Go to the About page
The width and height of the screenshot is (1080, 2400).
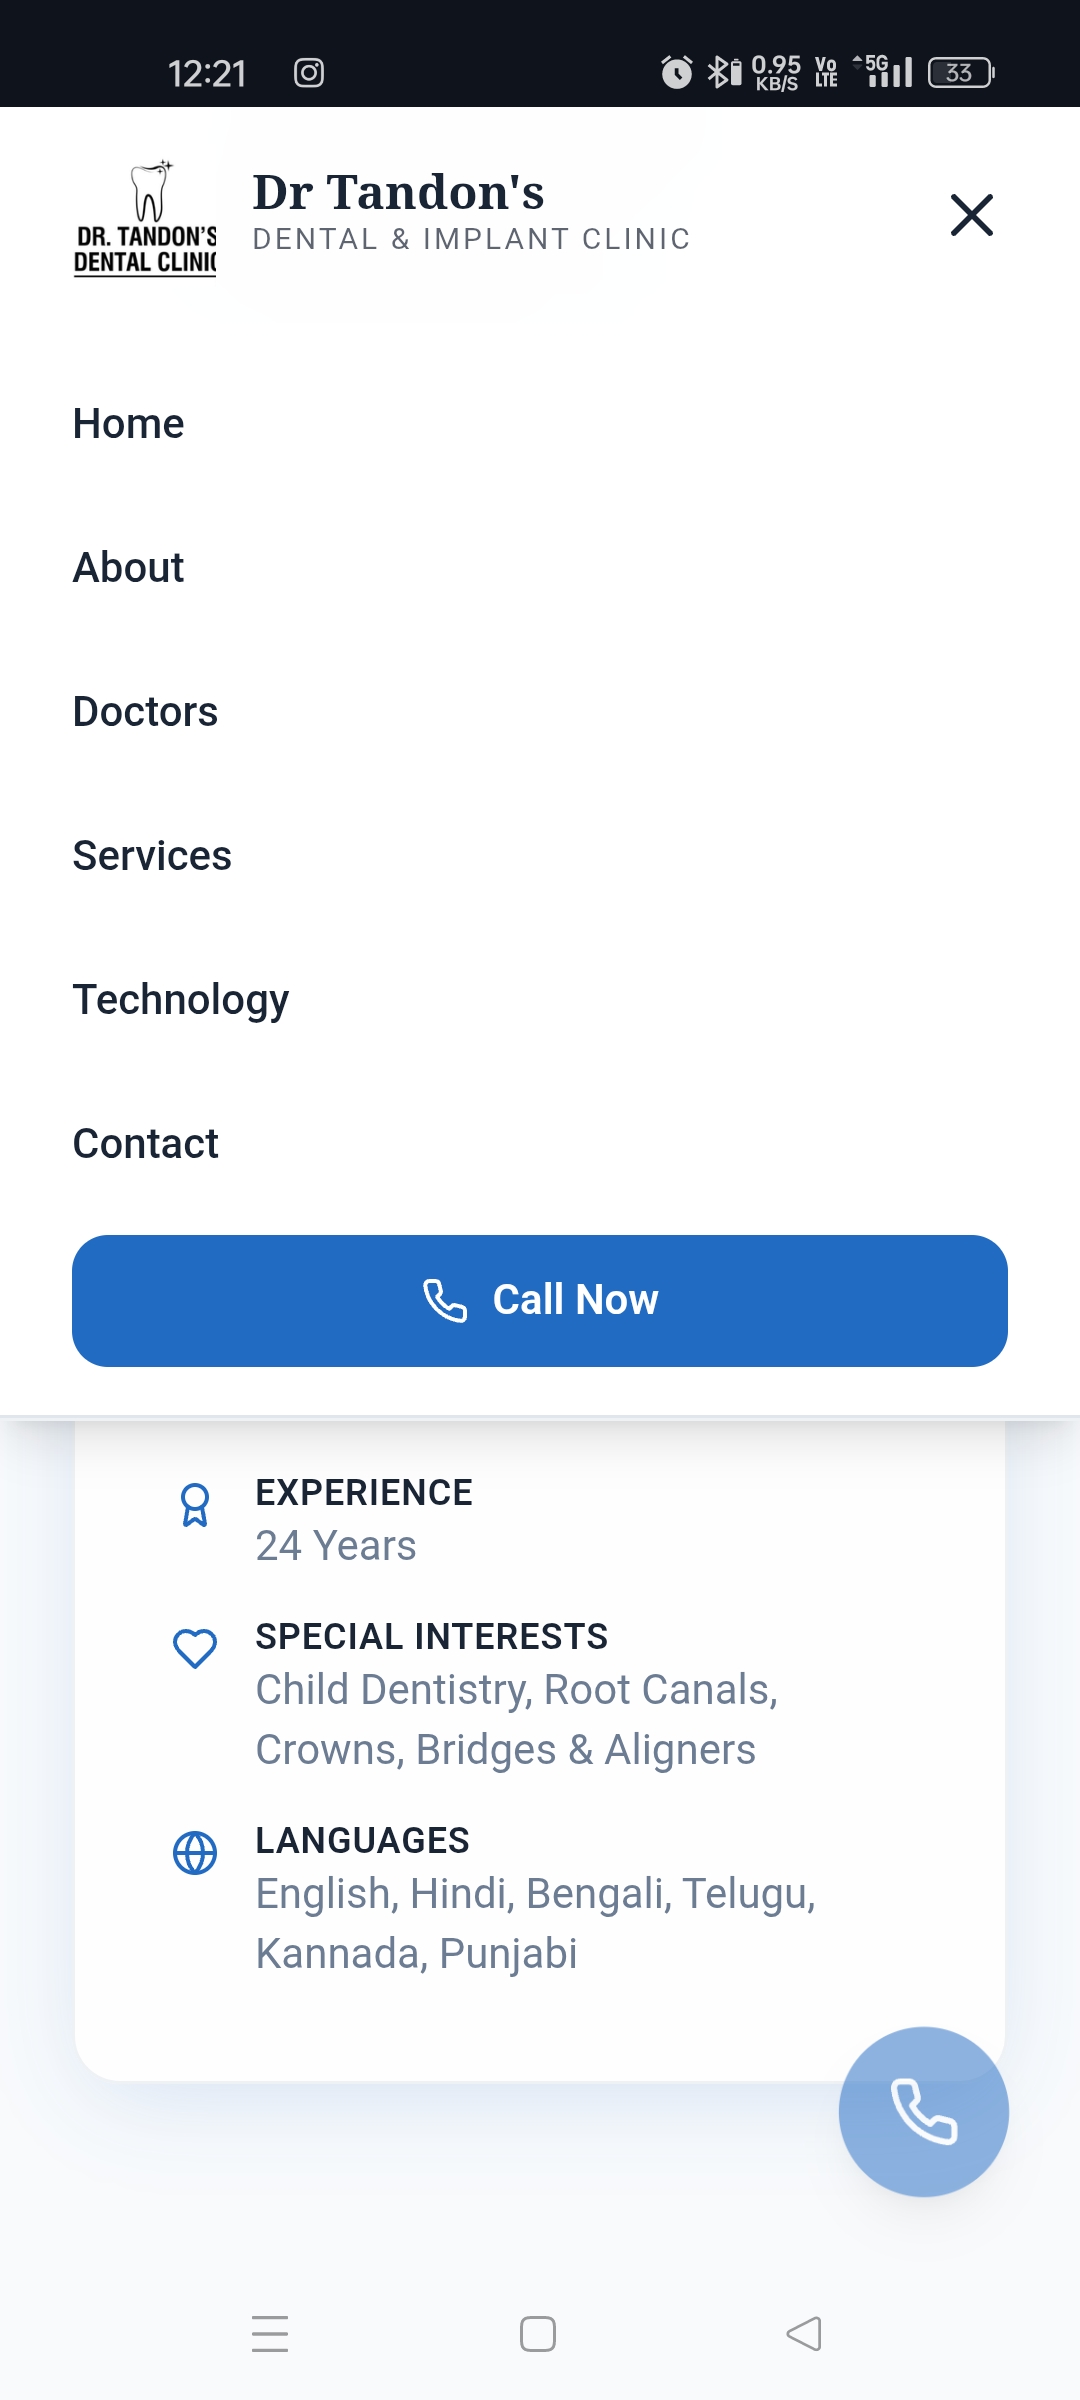[129, 568]
